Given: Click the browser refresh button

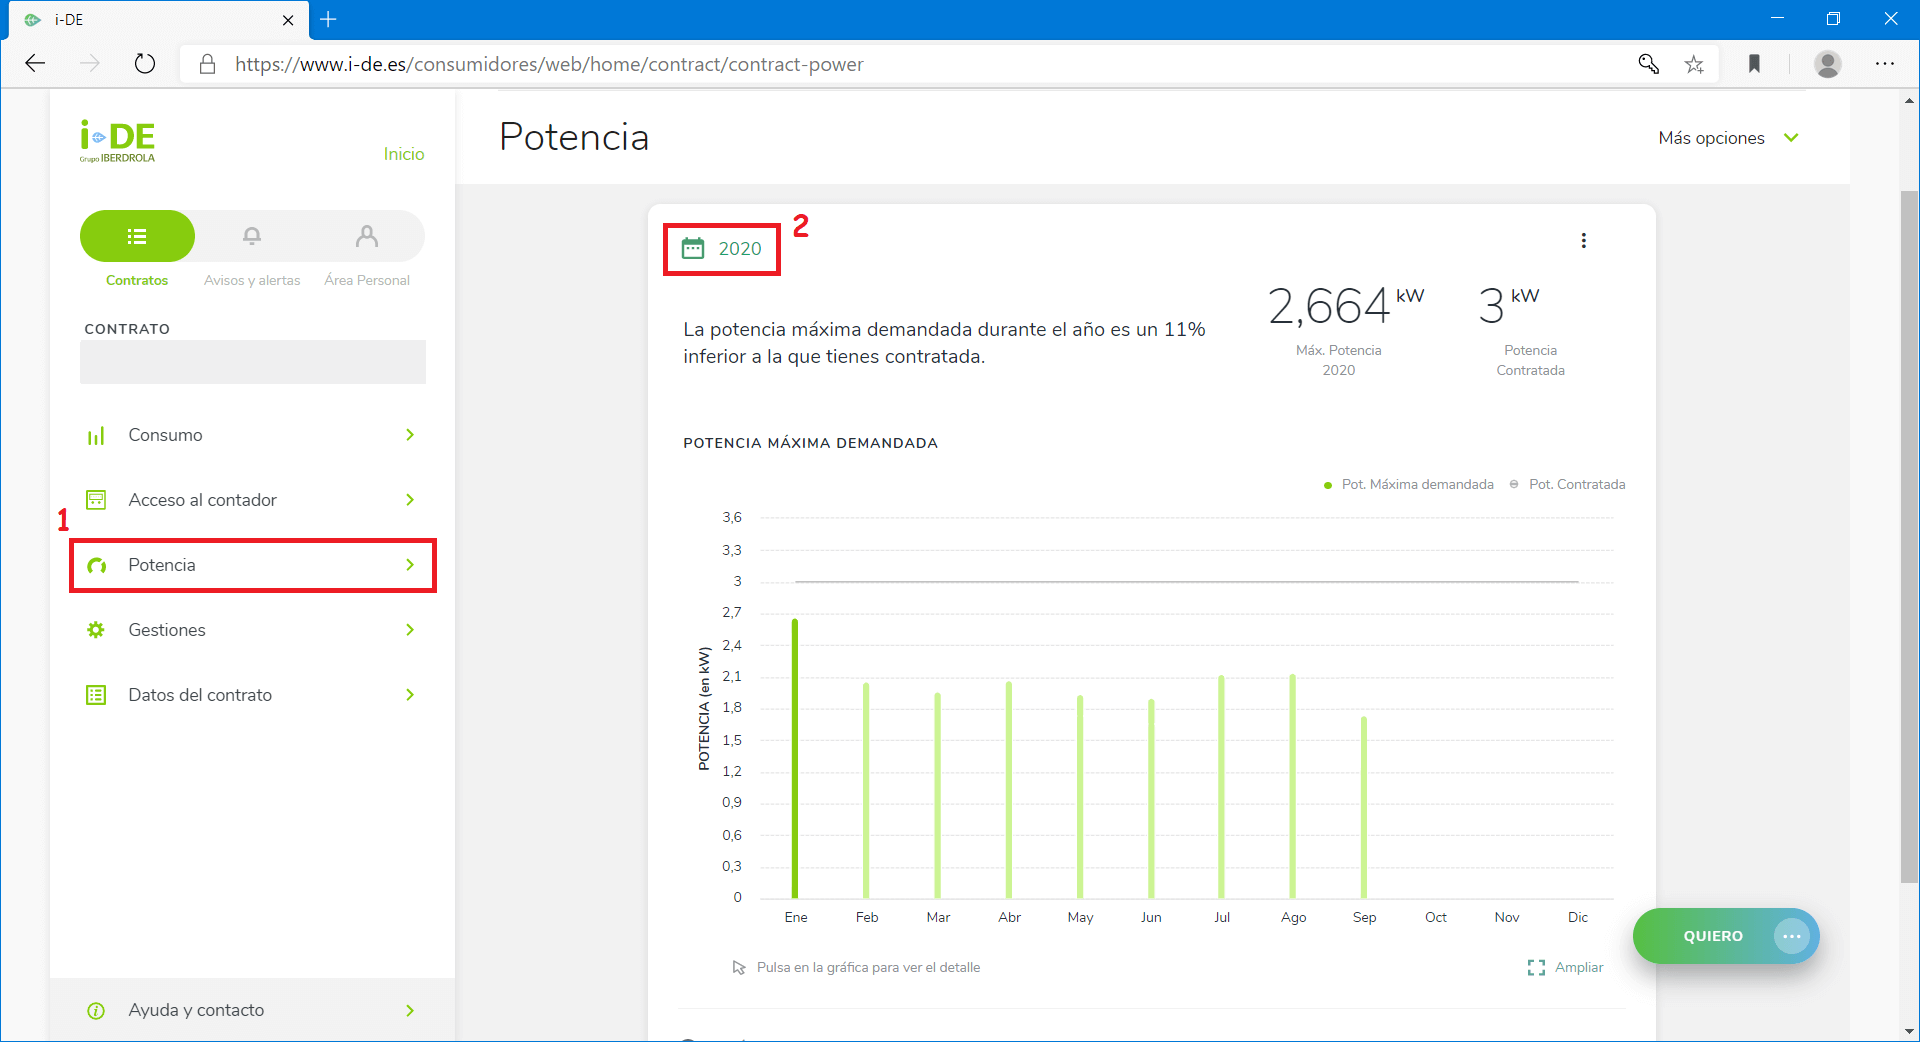Looking at the screenshot, I should click(145, 64).
